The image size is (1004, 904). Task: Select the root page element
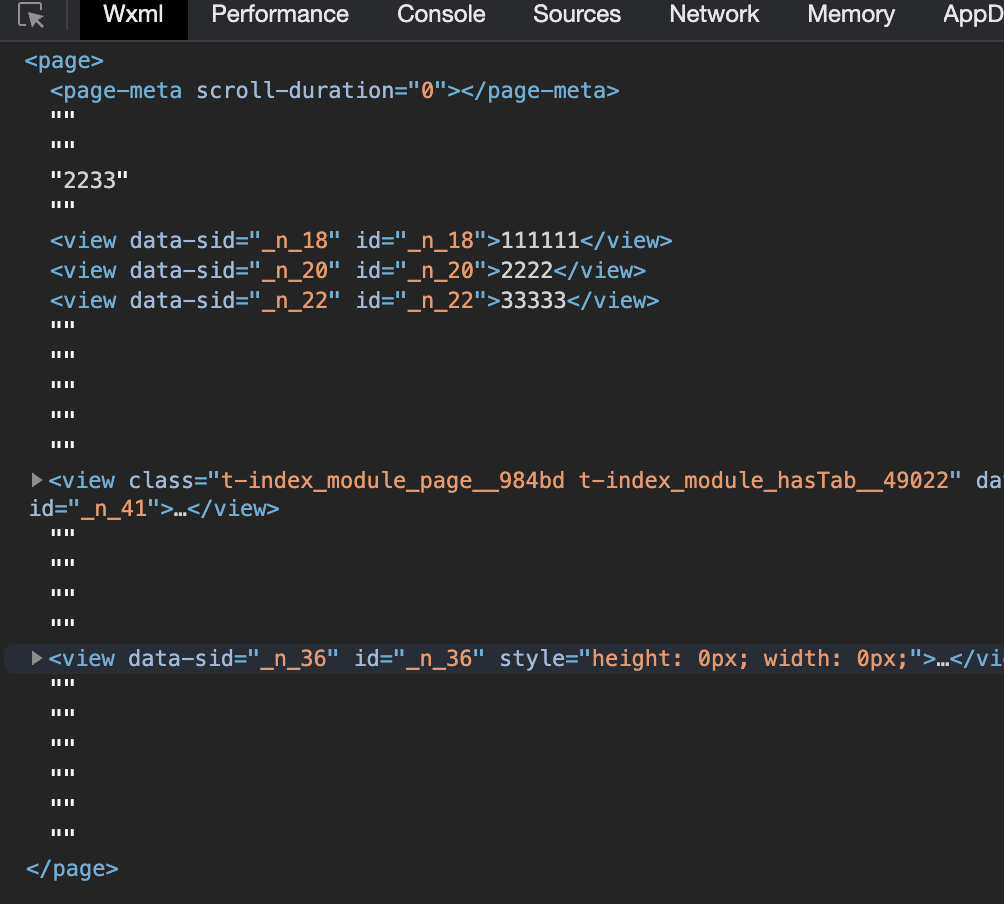(63, 60)
